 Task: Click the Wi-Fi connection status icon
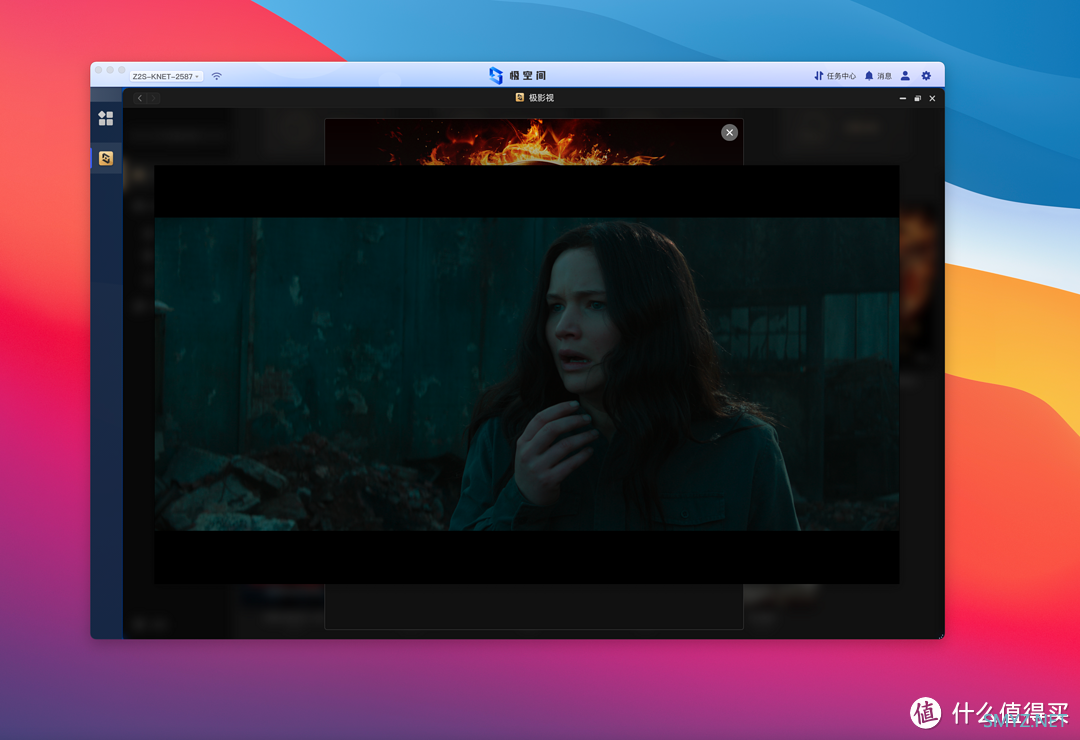[x=216, y=76]
